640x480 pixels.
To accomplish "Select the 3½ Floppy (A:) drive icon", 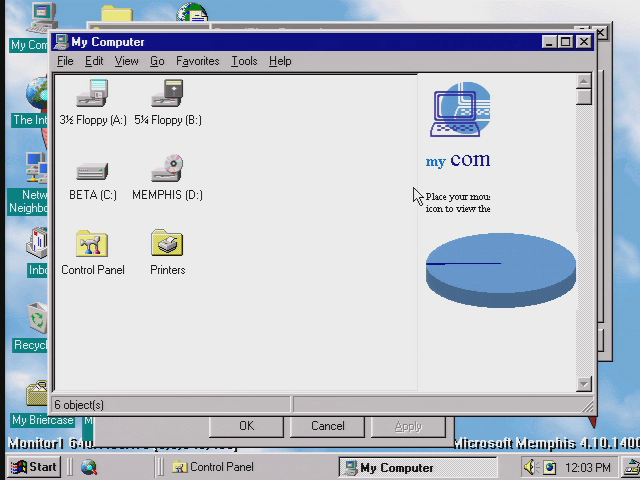I will 92,93.
